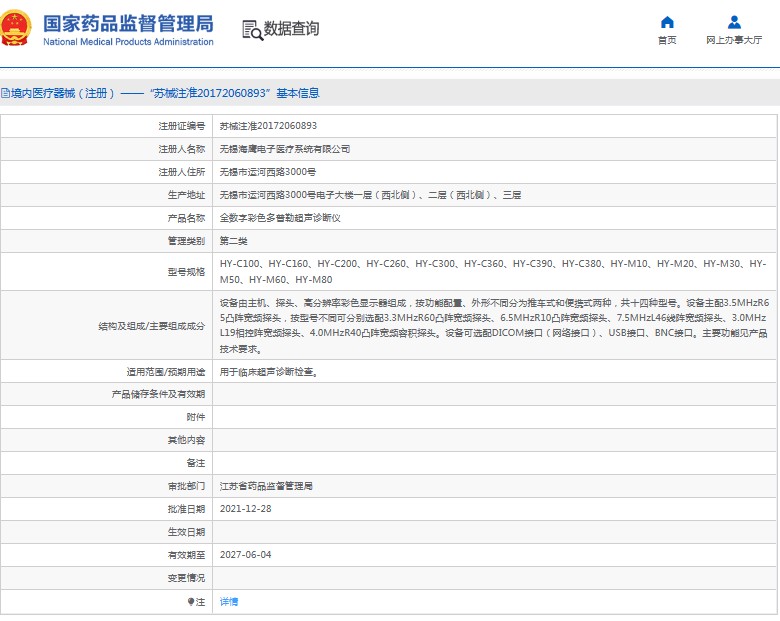
Task: Click the 结构及组成/主要组成成分 label
Action: 152,326
